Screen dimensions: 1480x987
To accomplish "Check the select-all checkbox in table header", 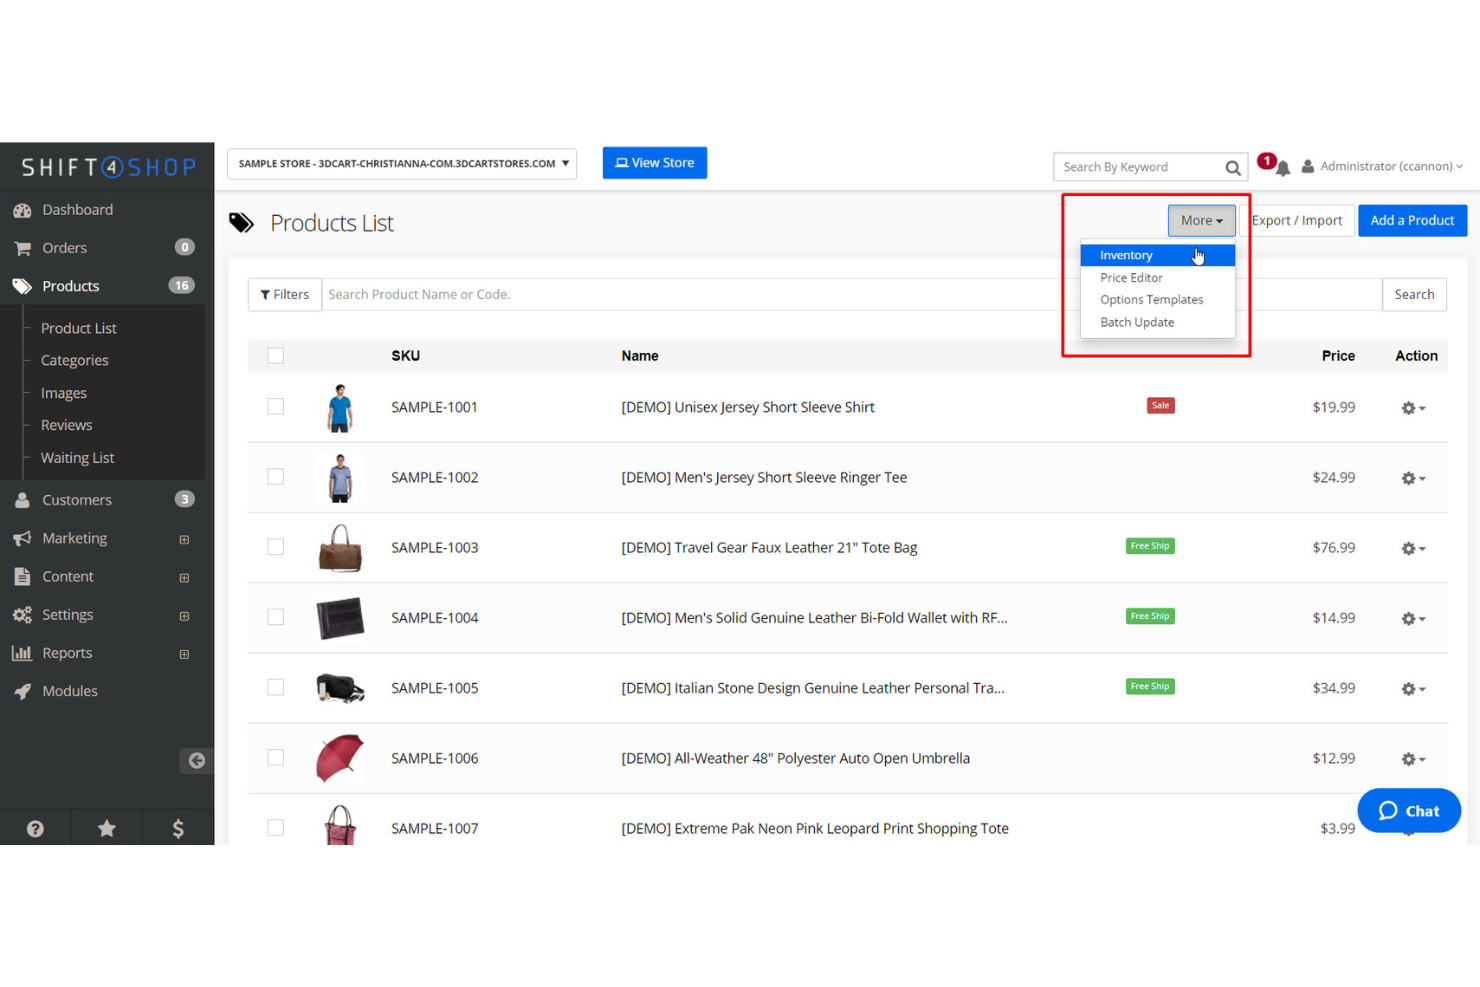I will (x=275, y=355).
